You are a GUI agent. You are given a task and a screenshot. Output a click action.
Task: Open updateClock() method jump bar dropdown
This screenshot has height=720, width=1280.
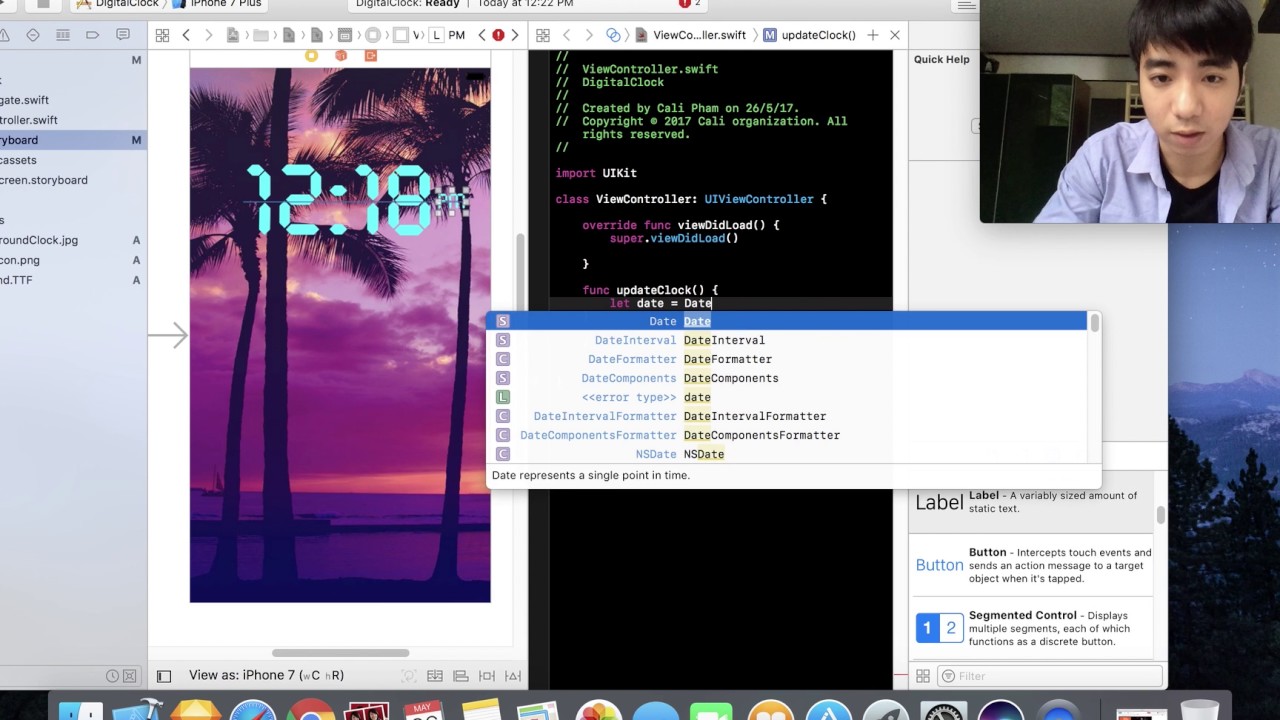coord(810,35)
